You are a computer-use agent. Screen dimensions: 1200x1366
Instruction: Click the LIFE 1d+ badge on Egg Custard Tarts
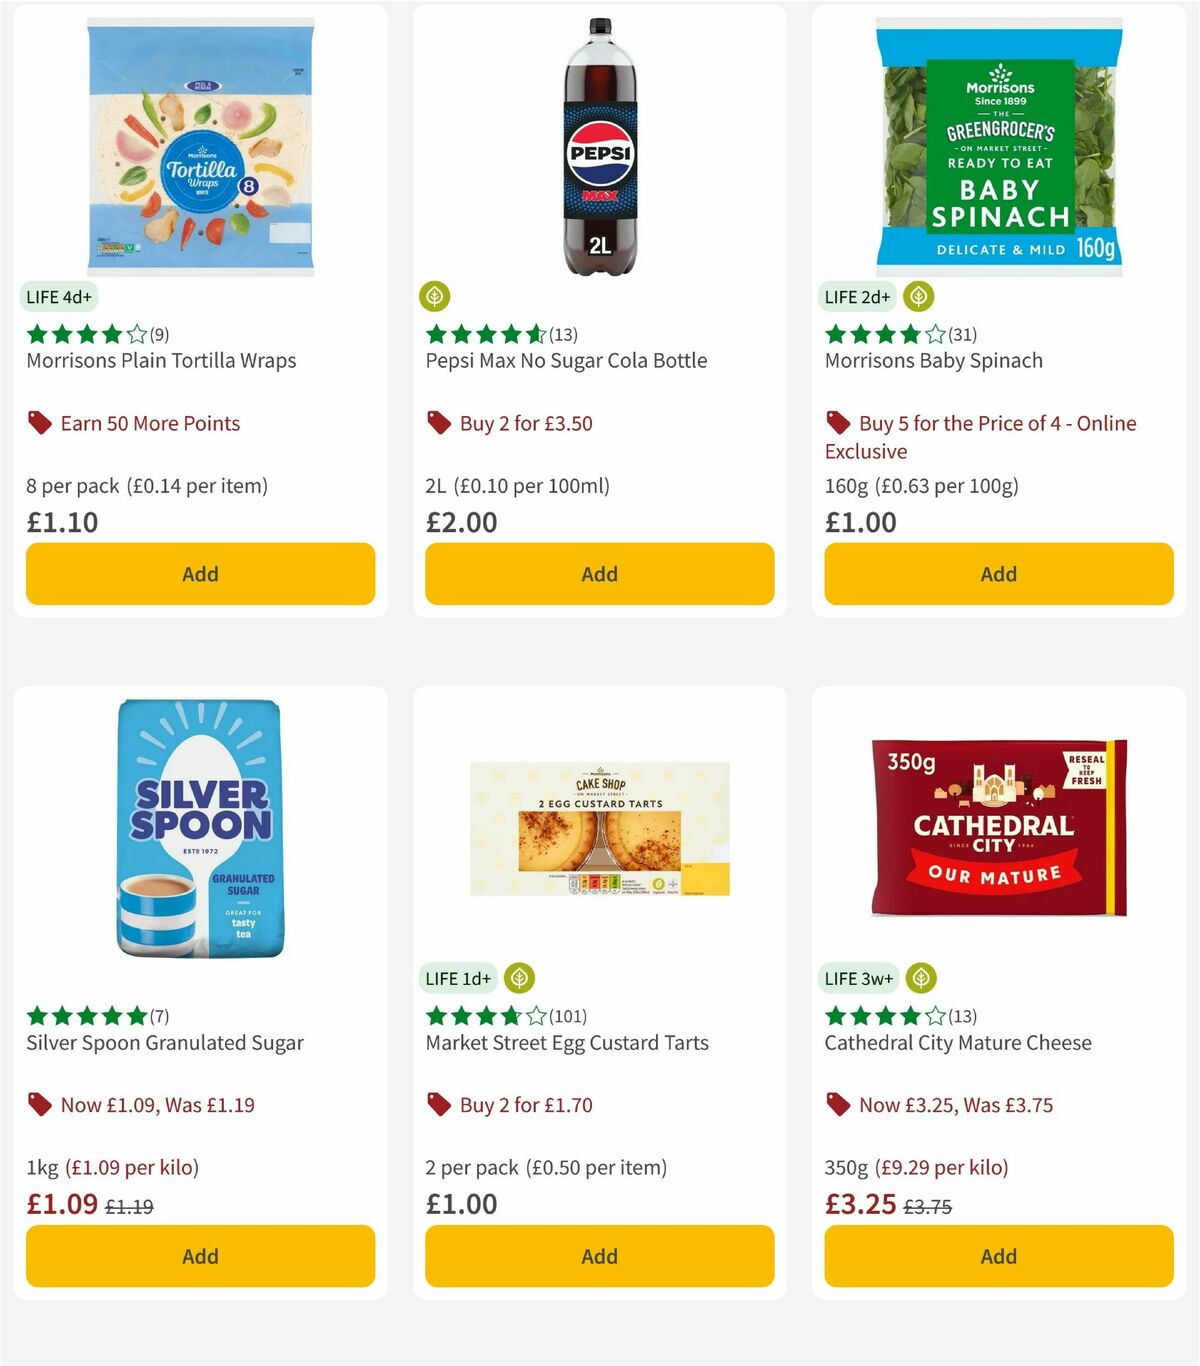click(457, 978)
